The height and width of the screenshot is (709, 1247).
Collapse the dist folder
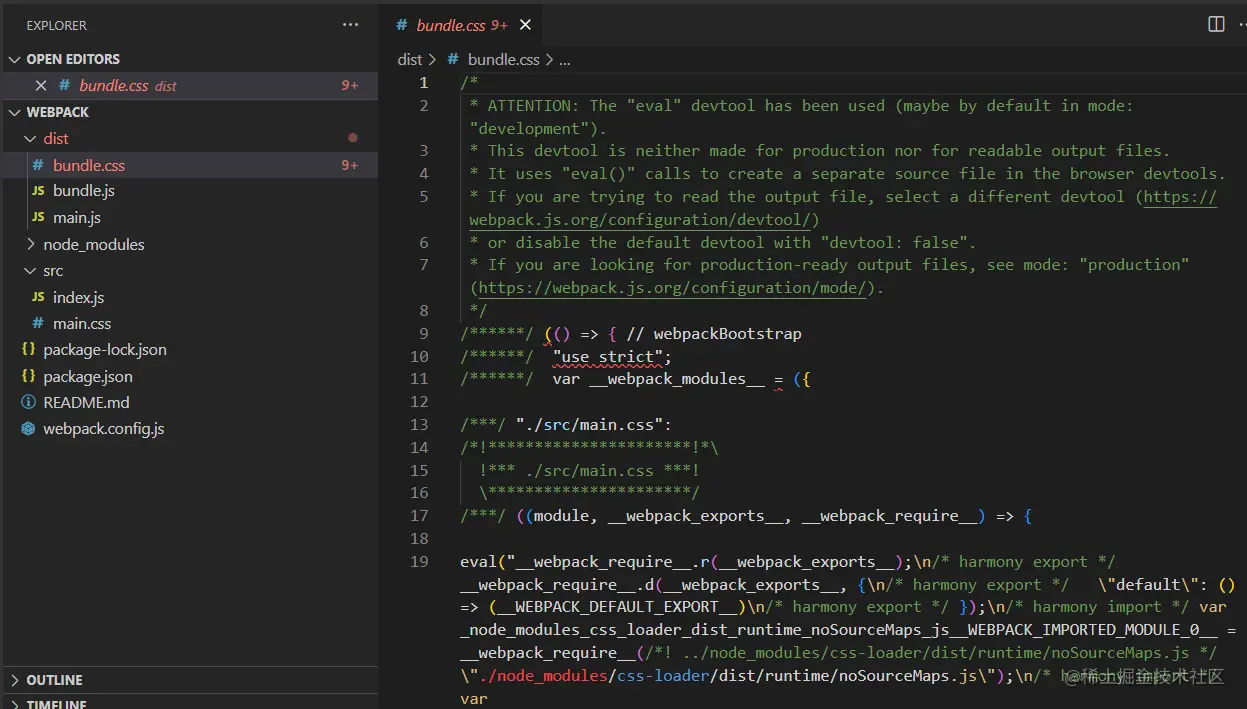(x=30, y=139)
